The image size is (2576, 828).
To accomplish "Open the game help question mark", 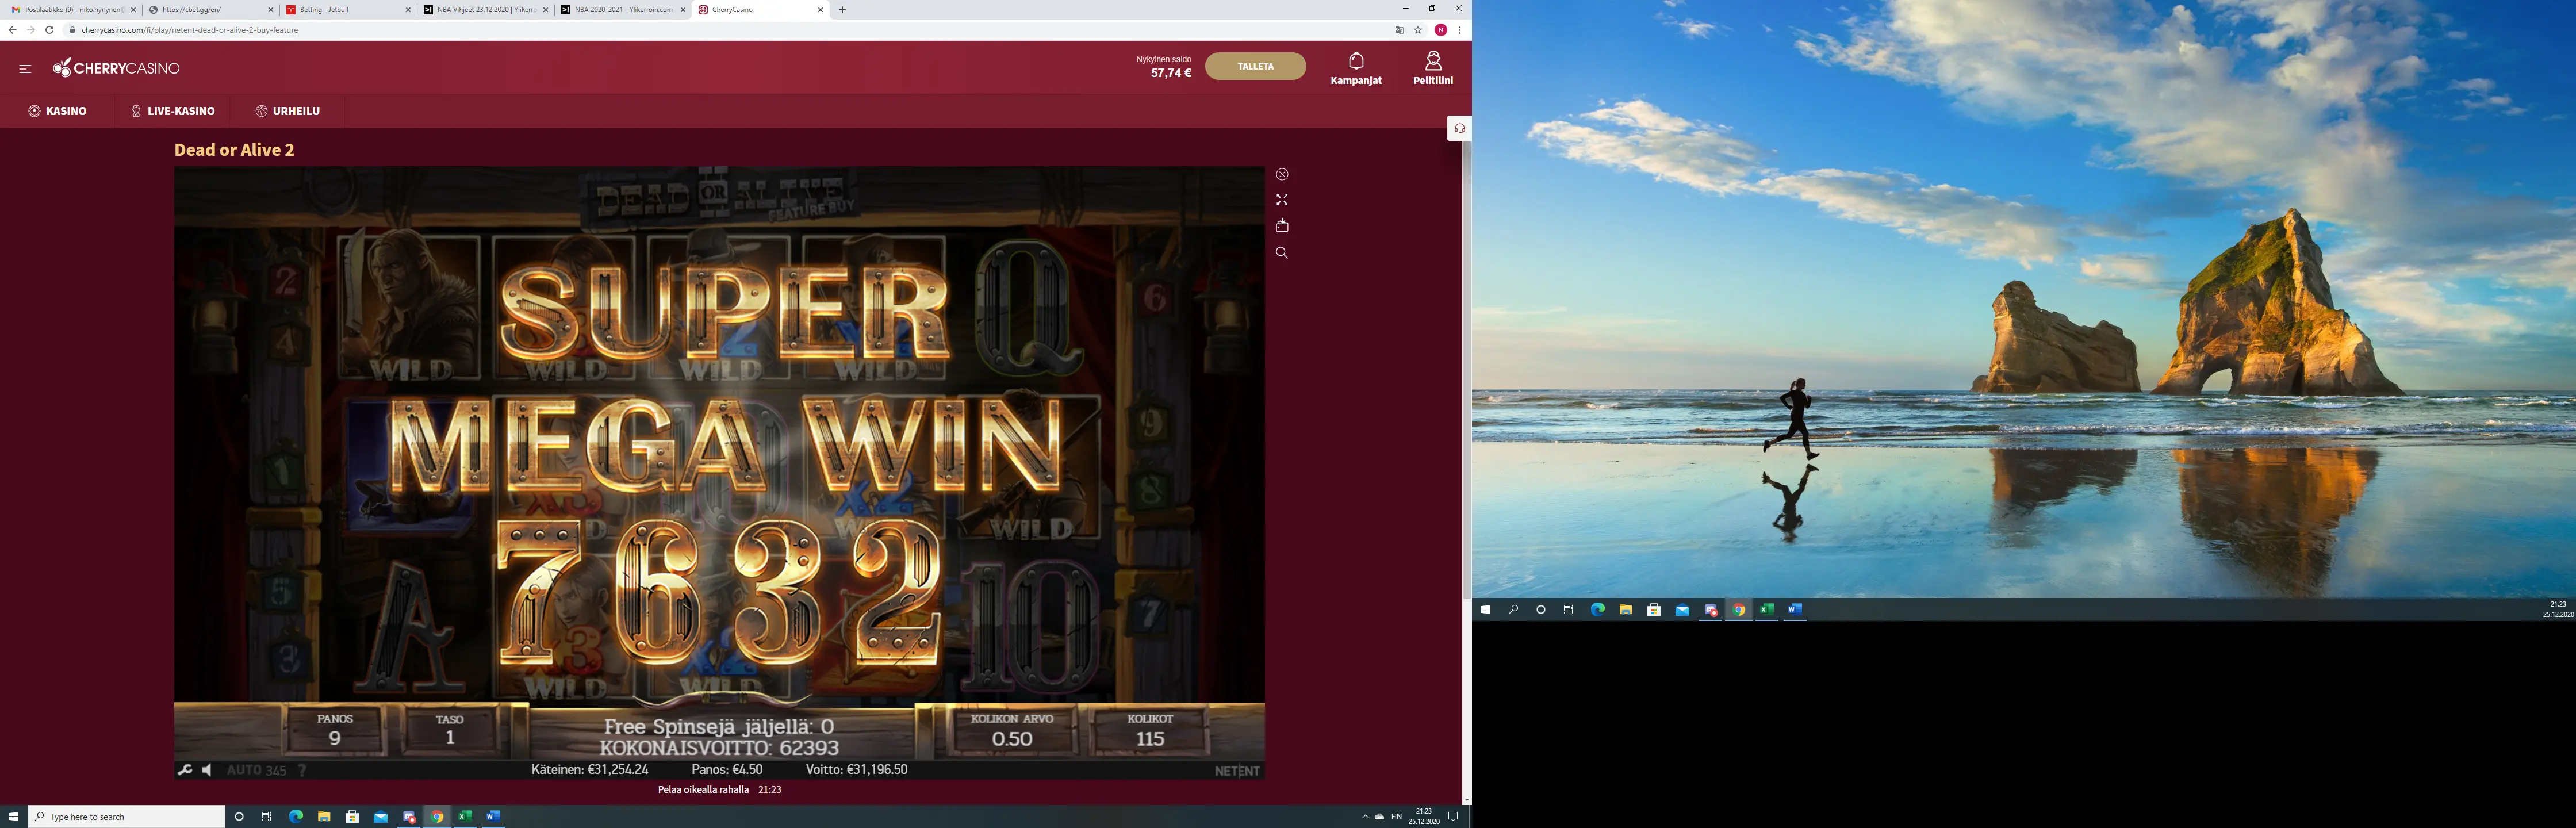I will click(x=302, y=770).
